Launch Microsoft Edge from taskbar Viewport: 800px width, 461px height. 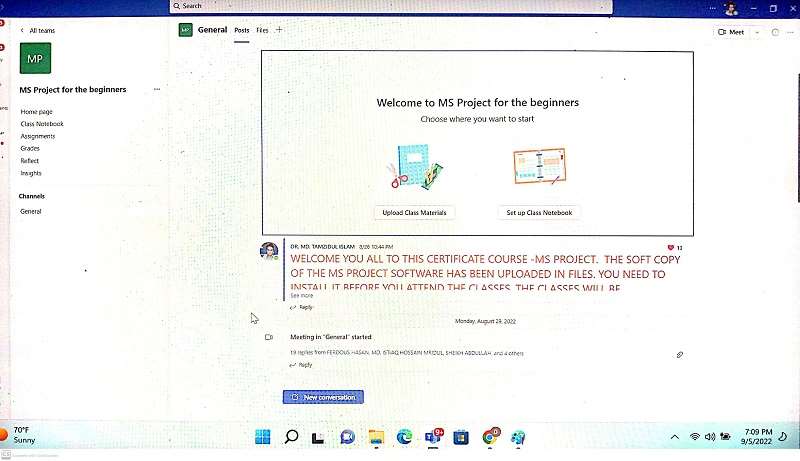pos(405,437)
